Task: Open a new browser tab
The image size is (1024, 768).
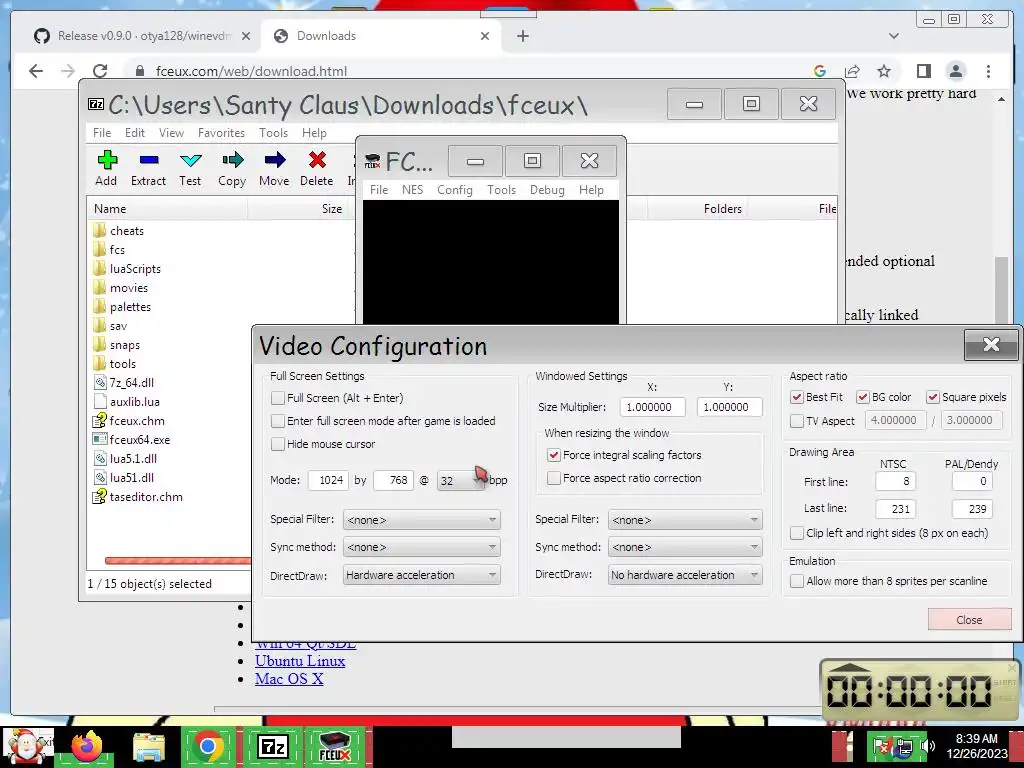Action: [522, 36]
